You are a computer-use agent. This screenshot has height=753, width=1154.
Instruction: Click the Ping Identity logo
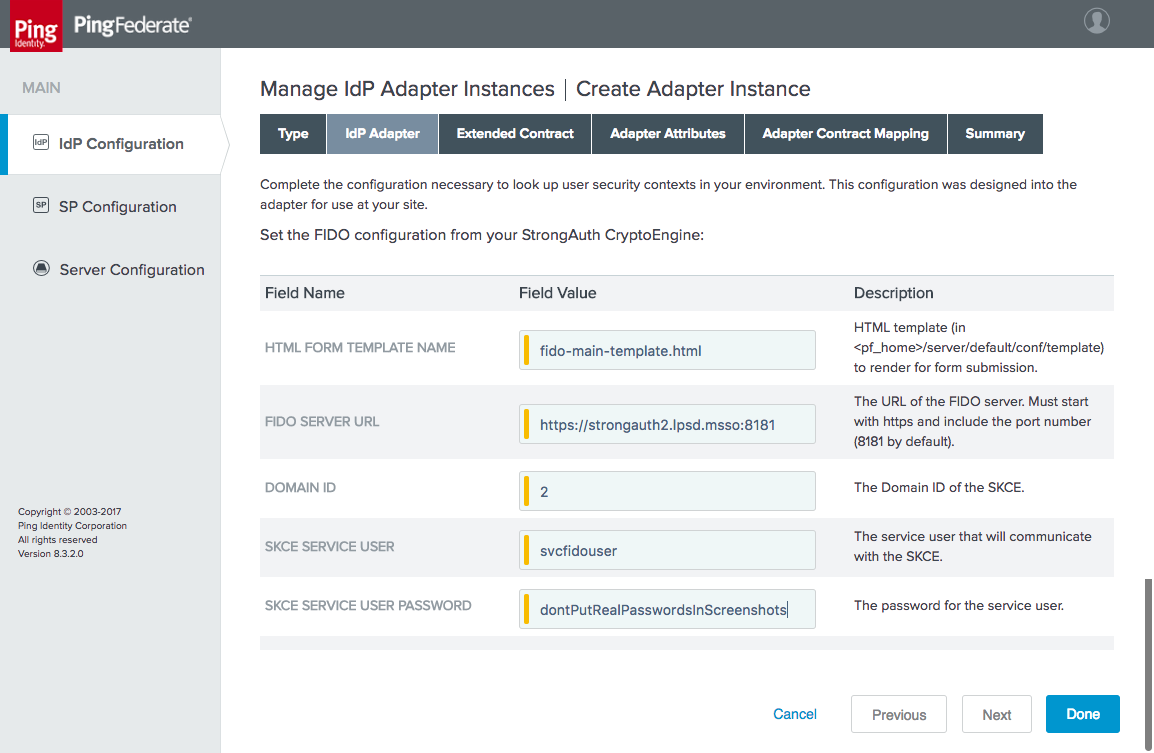[x=36, y=26]
